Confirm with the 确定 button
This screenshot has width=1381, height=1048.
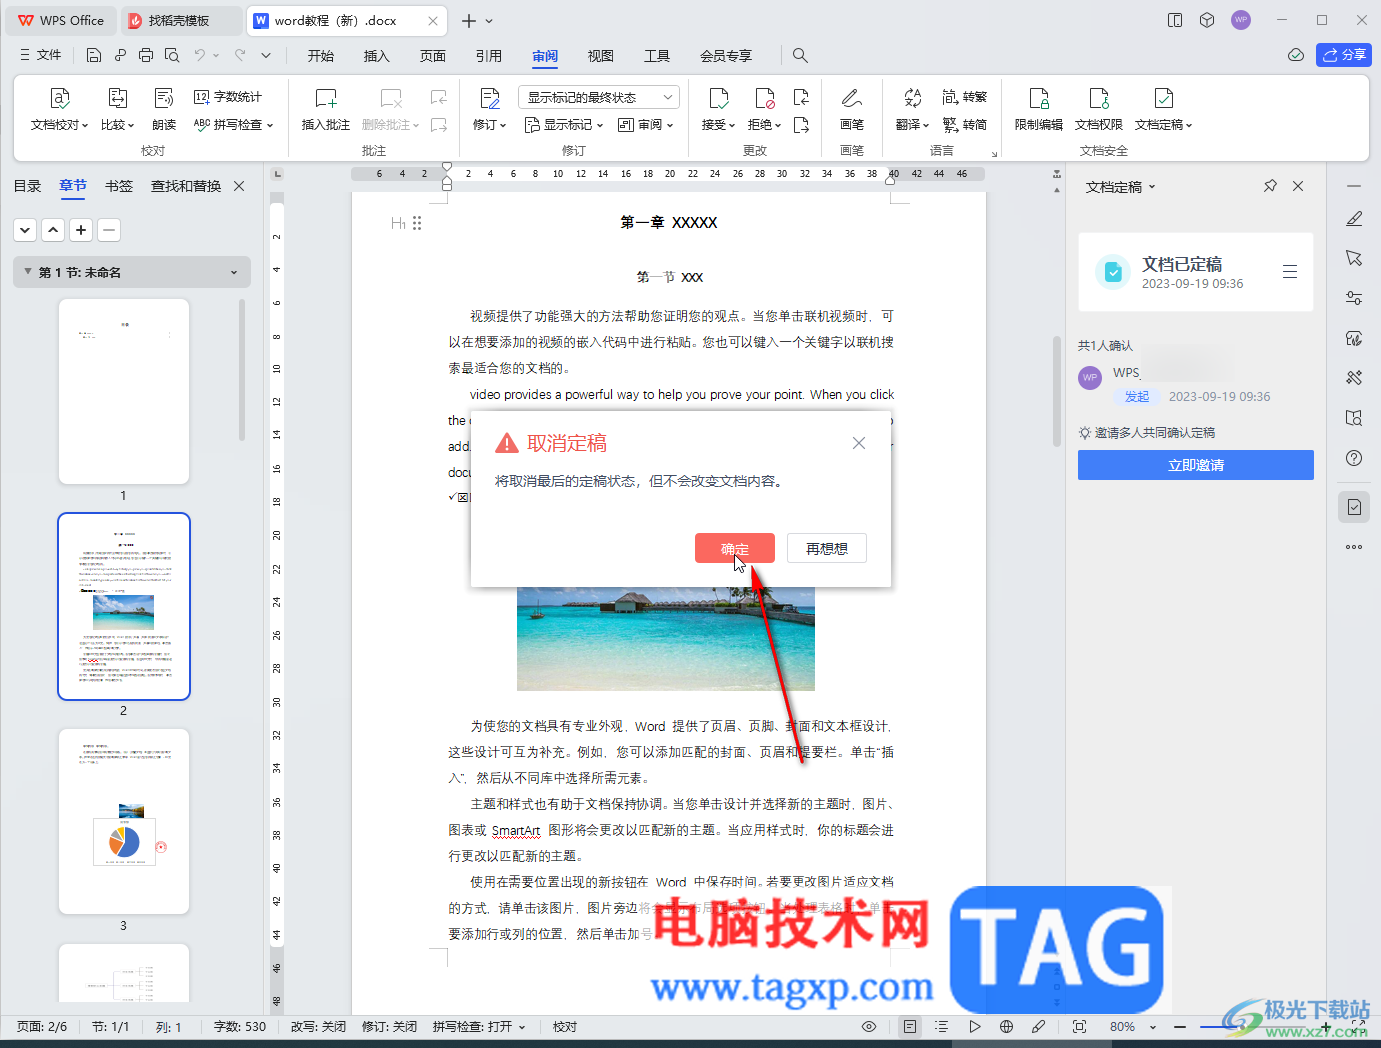click(x=735, y=548)
